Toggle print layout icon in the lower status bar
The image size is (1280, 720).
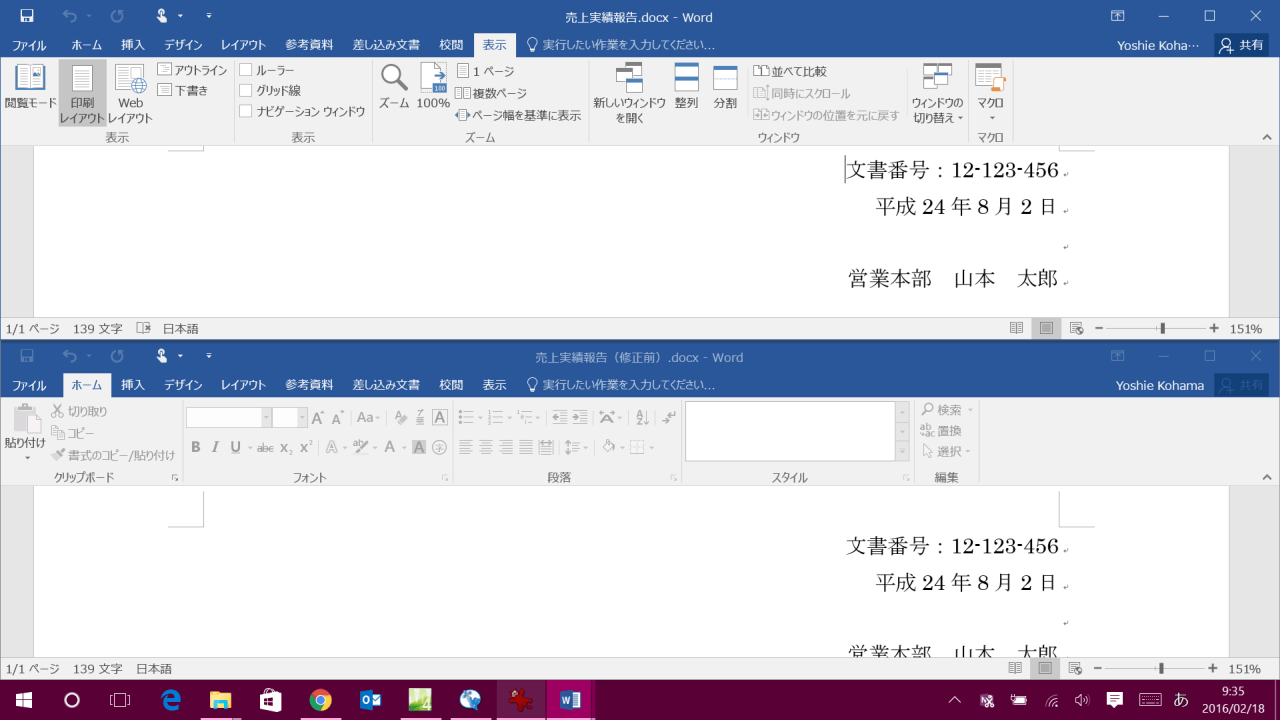coord(1046,668)
